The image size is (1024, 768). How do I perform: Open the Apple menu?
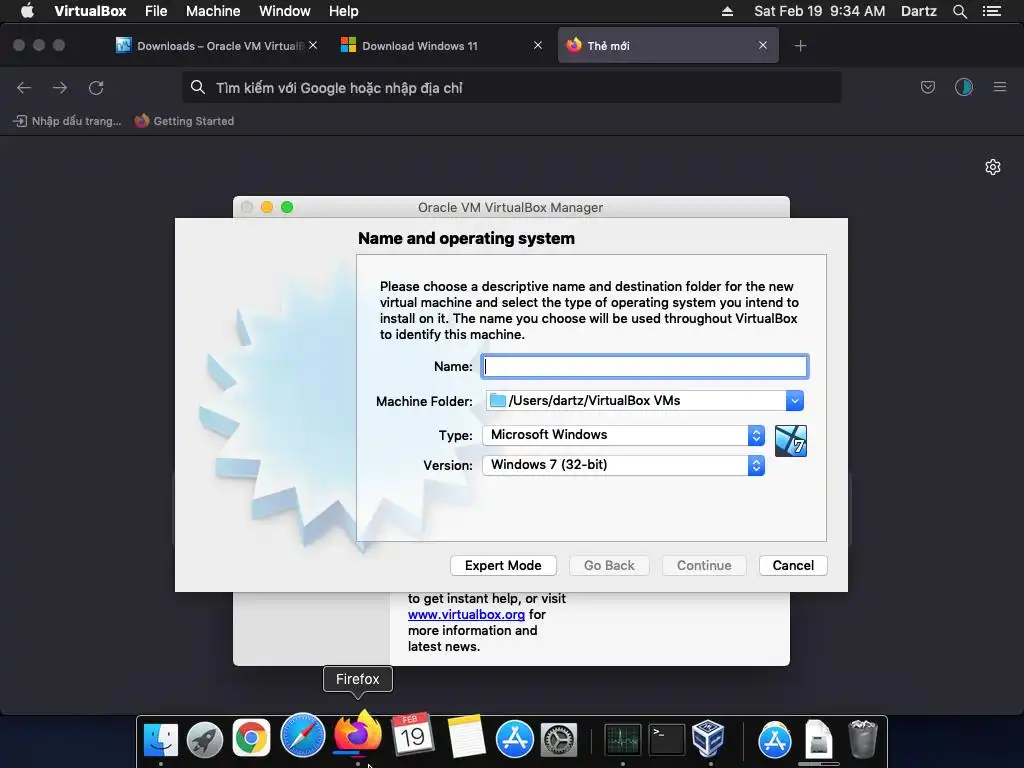[27, 11]
